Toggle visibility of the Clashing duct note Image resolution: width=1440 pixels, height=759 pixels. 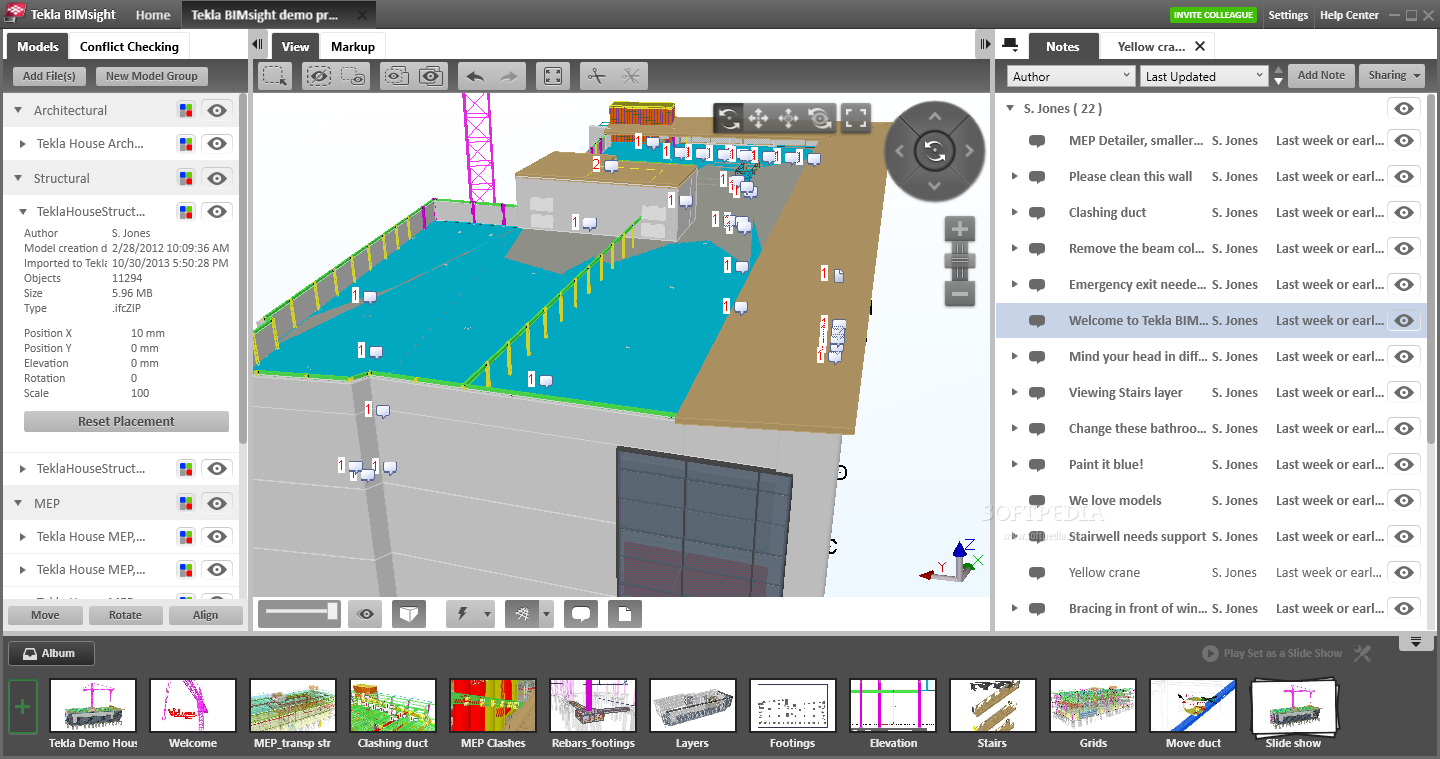tap(1404, 212)
